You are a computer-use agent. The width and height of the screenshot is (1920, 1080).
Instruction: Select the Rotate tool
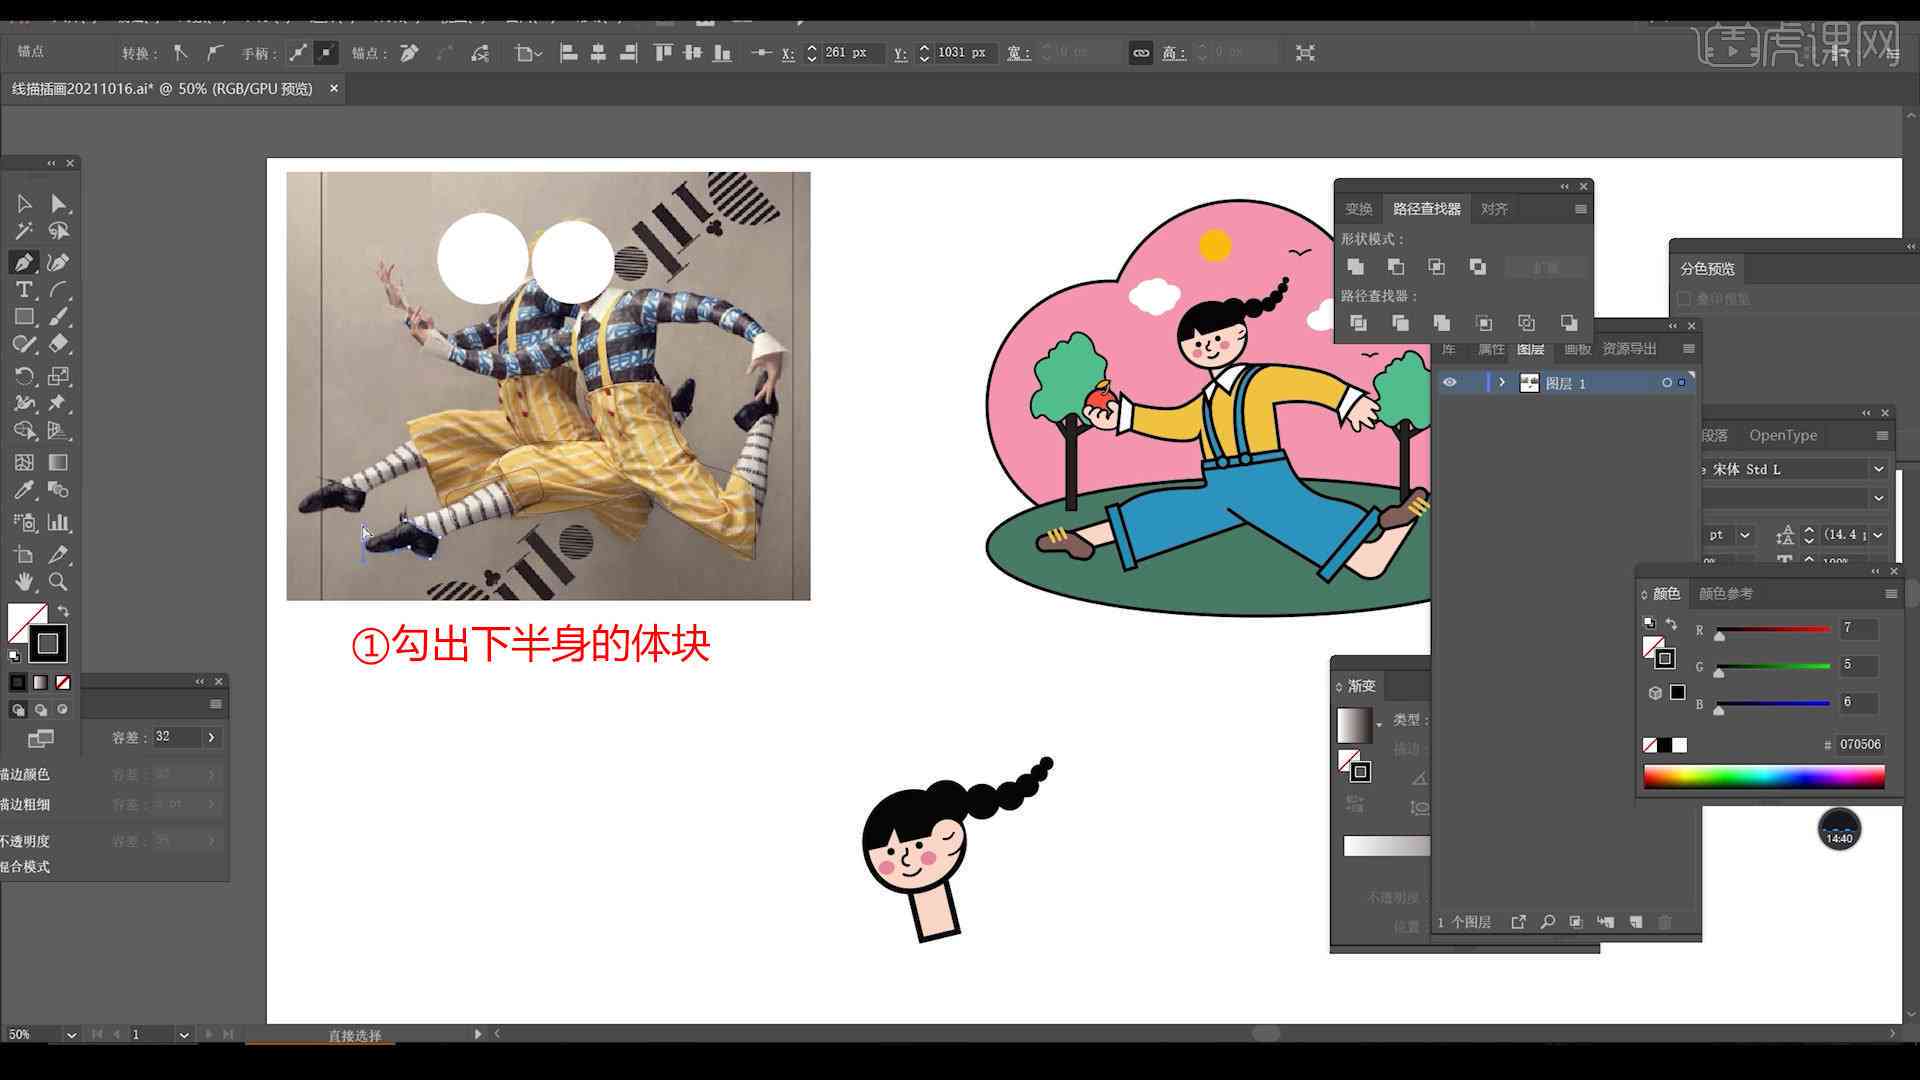[x=24, y=376]
